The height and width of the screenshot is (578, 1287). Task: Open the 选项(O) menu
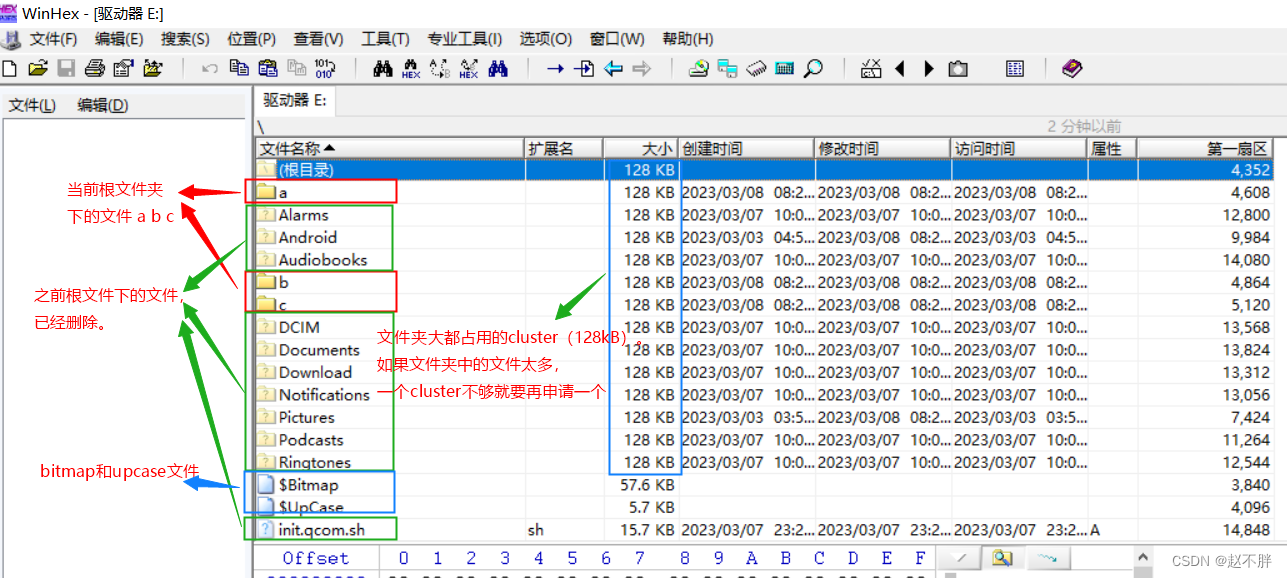coord(544,39)
